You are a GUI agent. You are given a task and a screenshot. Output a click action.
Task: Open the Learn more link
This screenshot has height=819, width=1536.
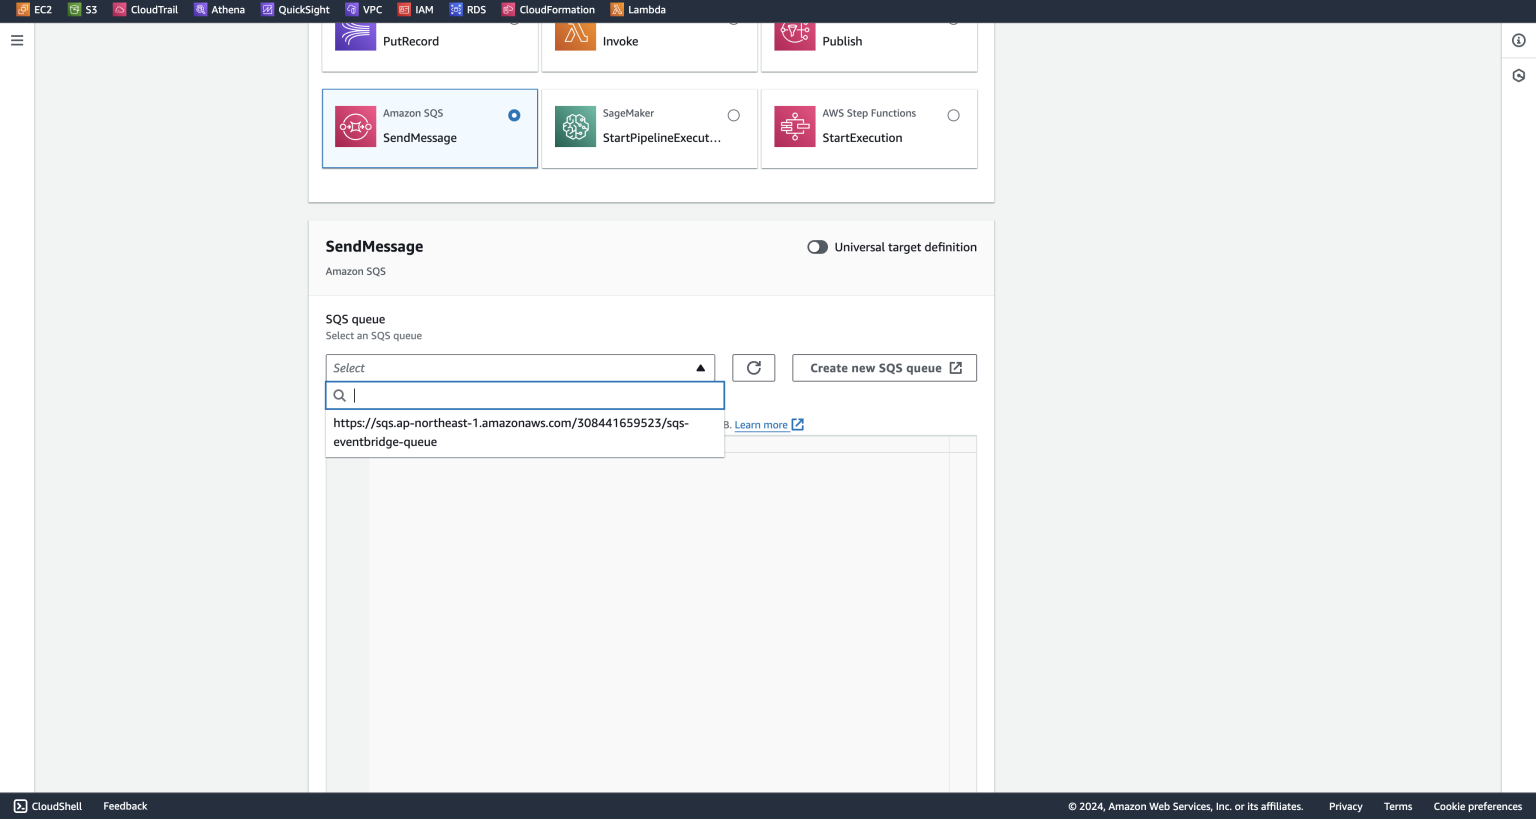coord(762,424)
